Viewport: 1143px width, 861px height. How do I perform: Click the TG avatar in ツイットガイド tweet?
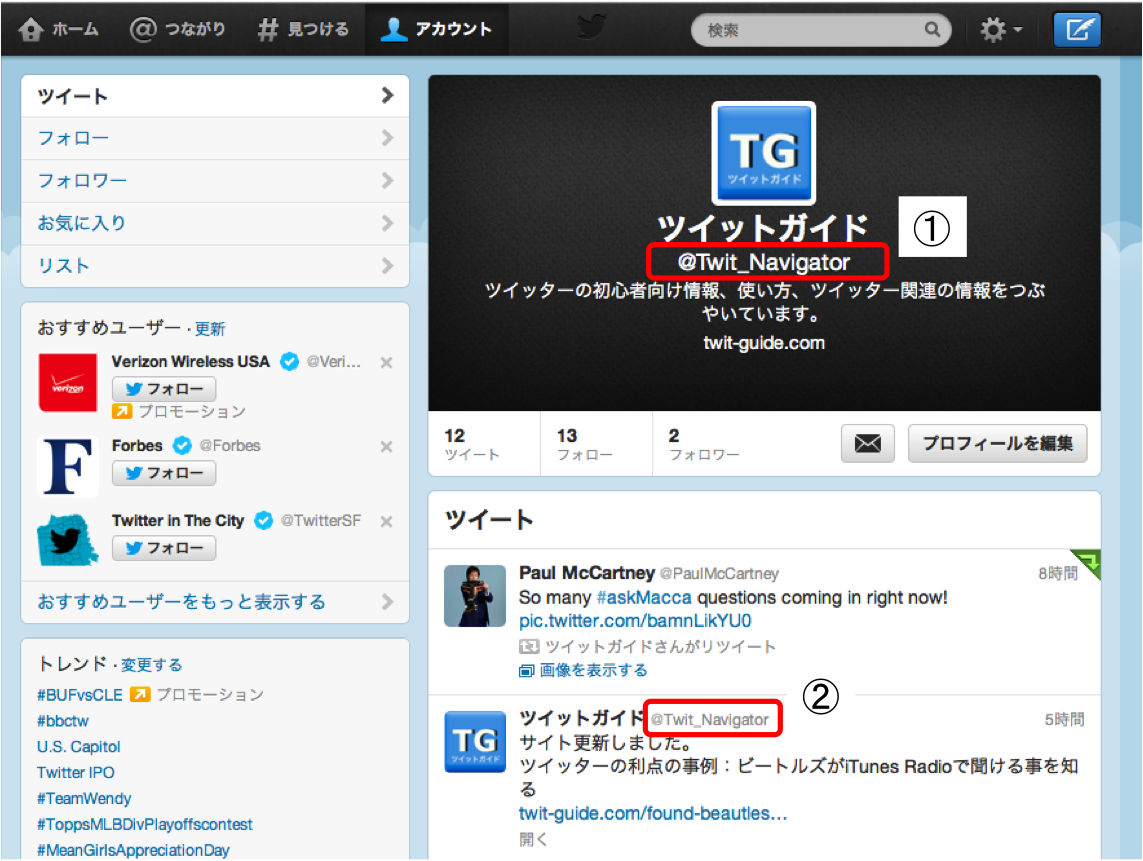click(475, 741)
